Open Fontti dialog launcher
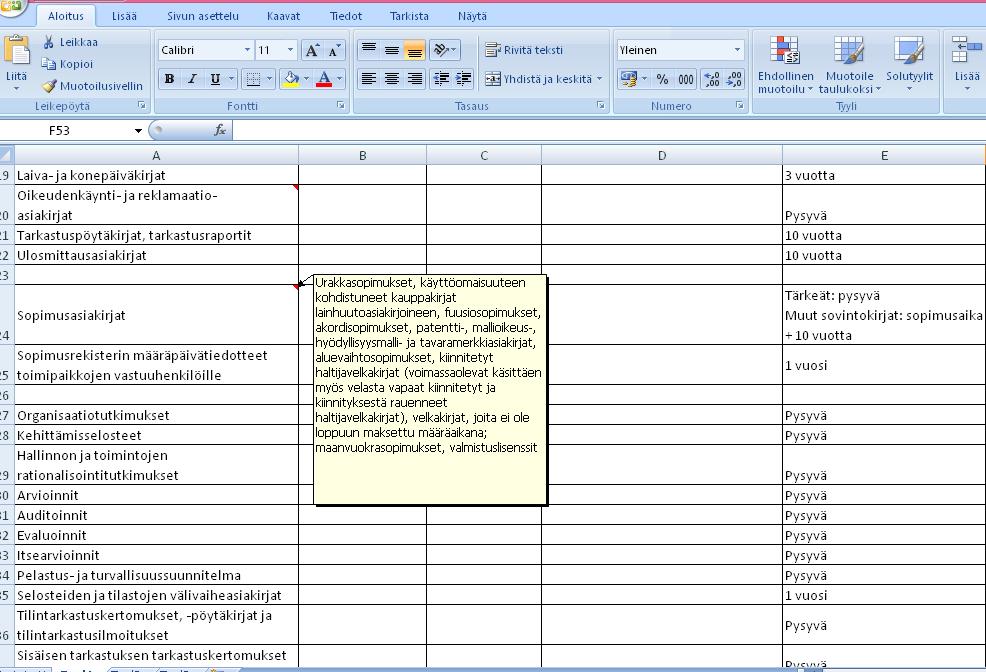This screenshot has height=672, width=986. point(340,106)
